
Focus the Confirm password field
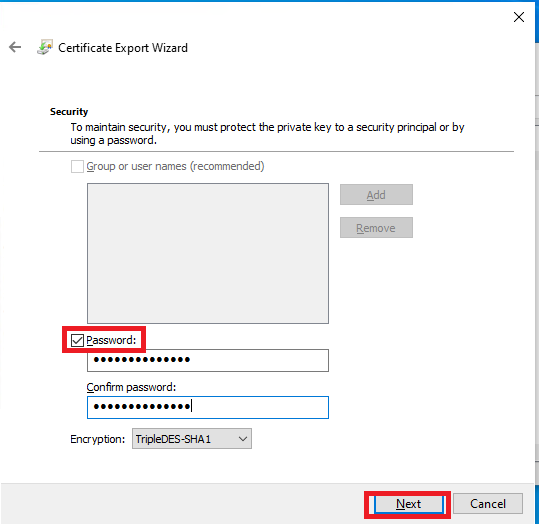pyautogui.click(x=208, y=407)
